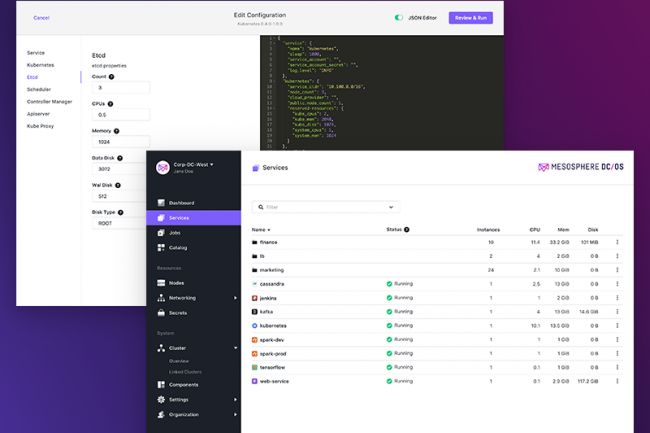Click the Cancel link
Image resolution: width=650 pixels, height=433 pixels.
41,18
